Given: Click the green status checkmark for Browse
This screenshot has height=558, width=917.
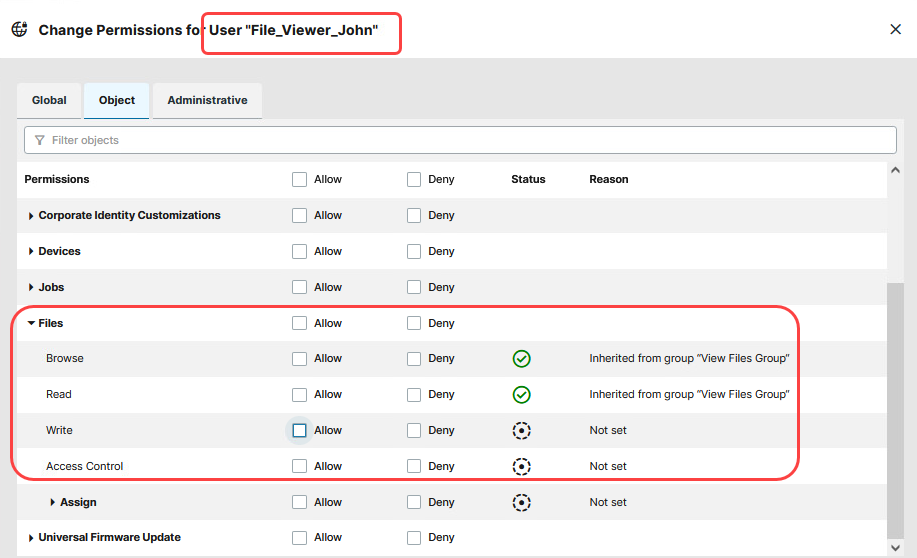Looking at the screenshot, I should coord(521,359).
